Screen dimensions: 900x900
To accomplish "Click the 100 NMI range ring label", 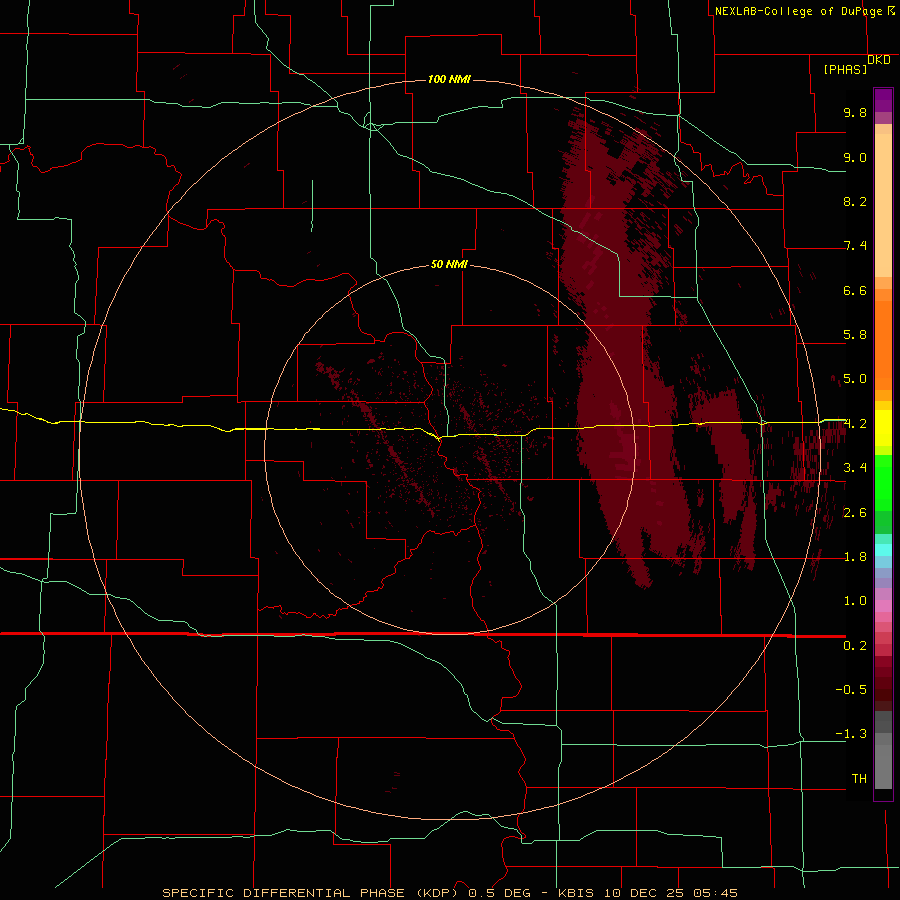I will [x=449, y=79].
